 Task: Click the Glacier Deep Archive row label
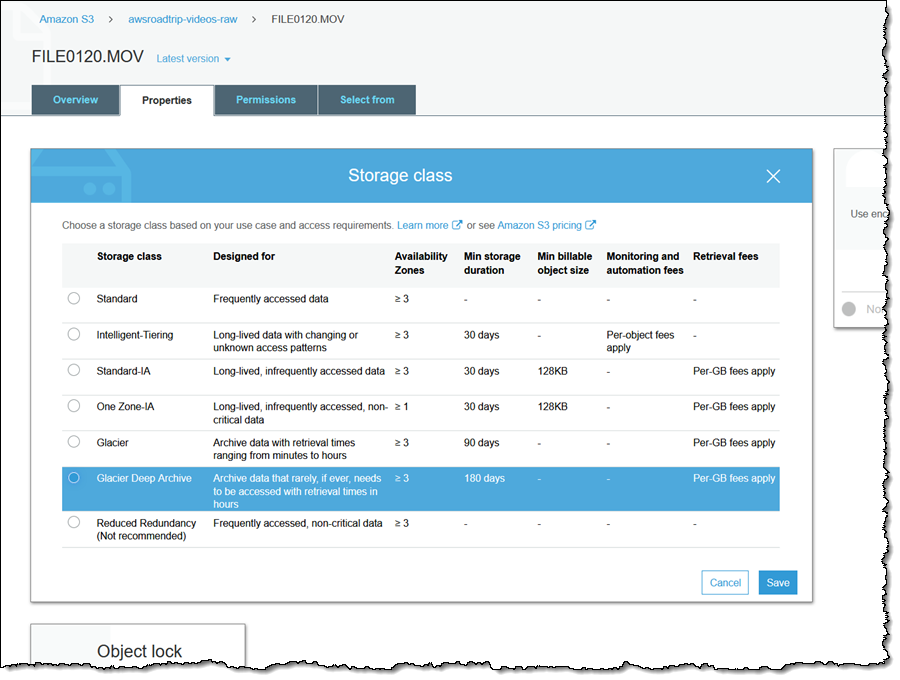(x=144, y=479)
